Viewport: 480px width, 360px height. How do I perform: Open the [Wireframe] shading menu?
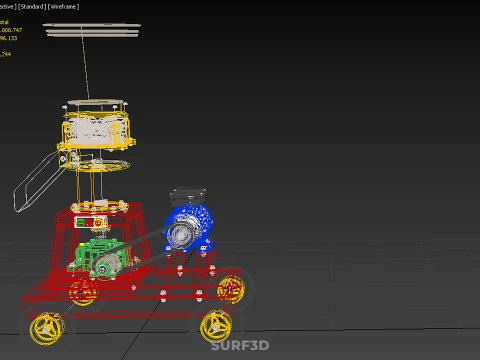point(63,7)
